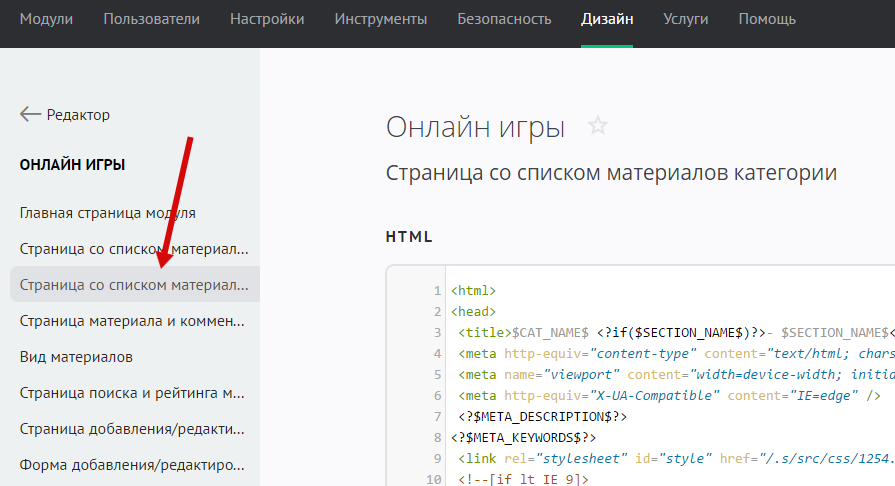Open the Безопасность menu

pyautogui.click(x=504, y=19)
